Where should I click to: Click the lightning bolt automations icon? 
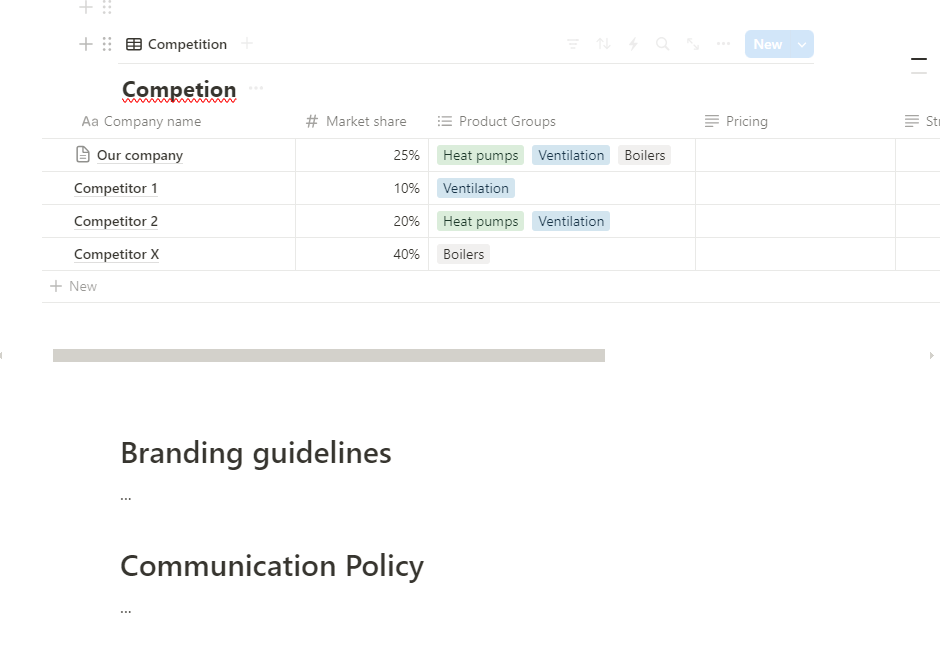pos(633,44)
